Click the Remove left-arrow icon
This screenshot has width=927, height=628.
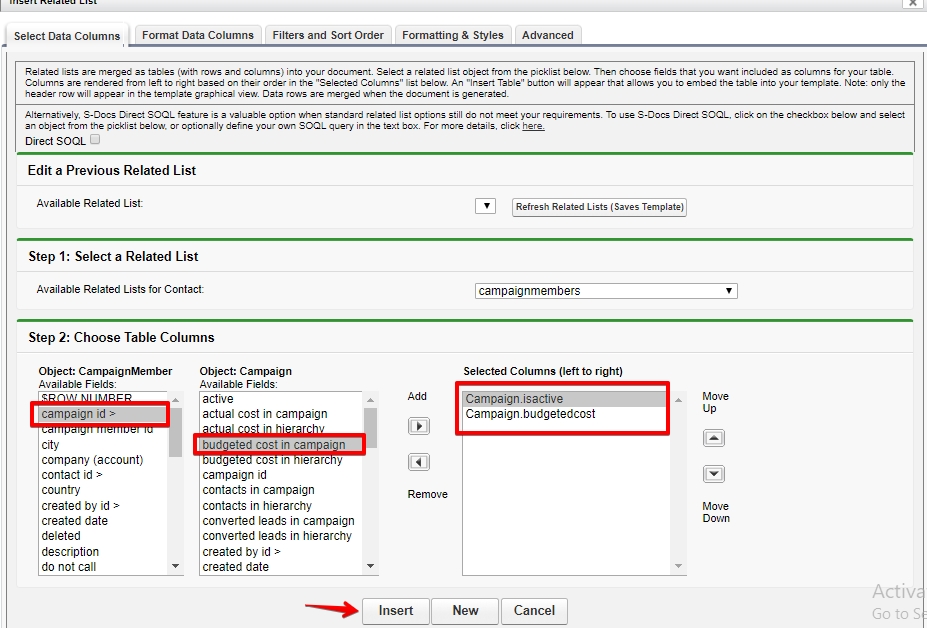[x=419, y=460]
